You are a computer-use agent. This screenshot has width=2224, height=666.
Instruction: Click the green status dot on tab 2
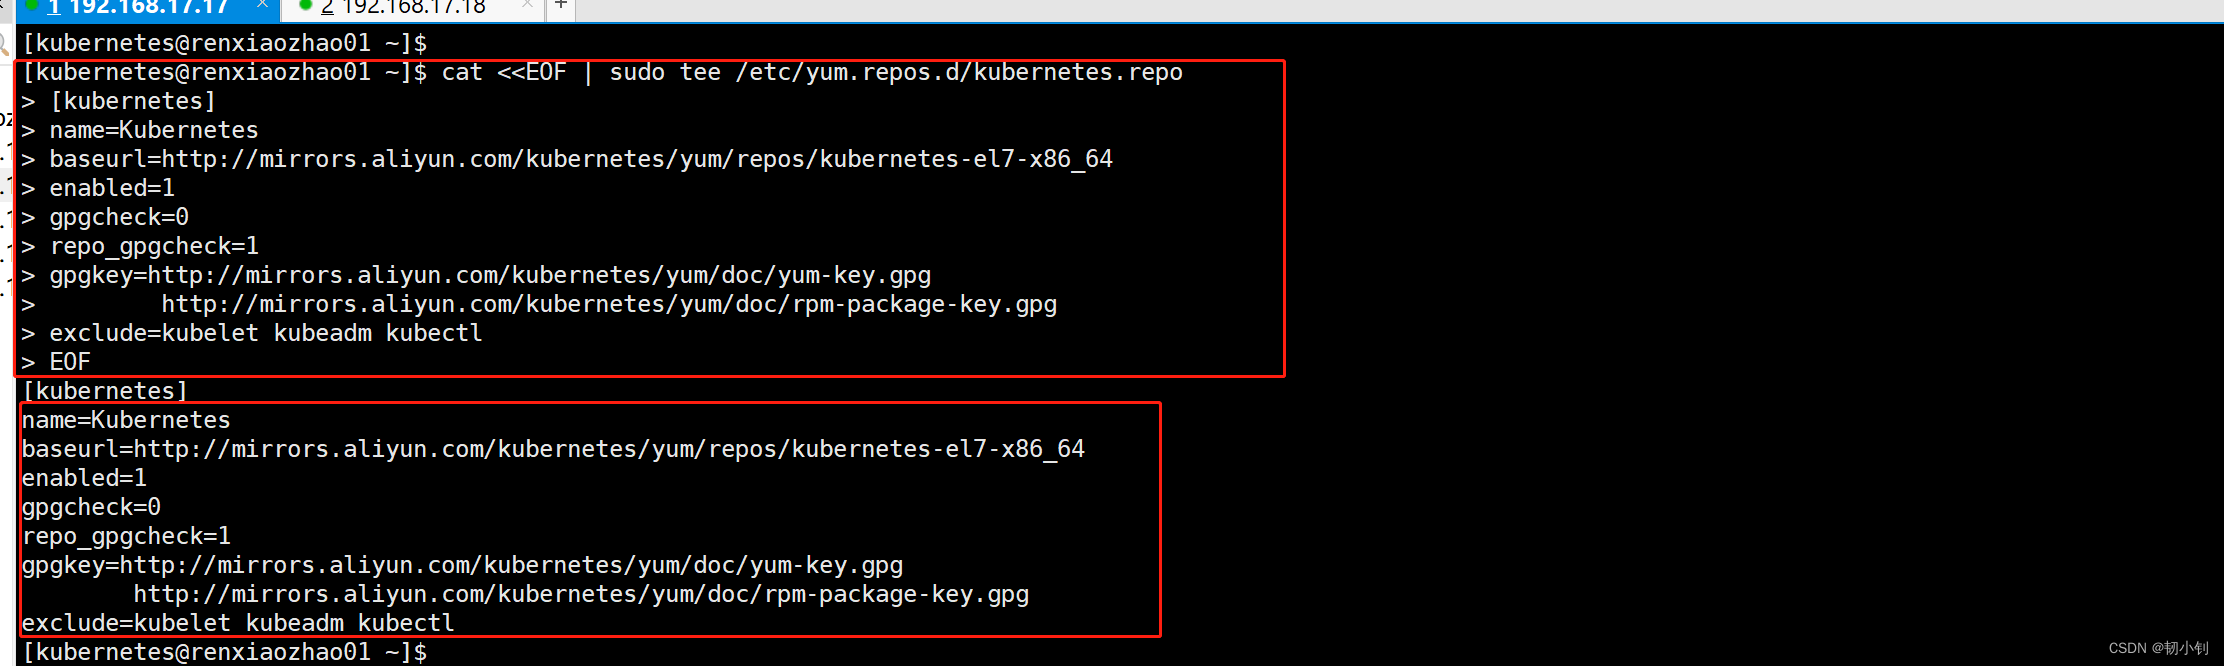pyautogui.click(x=306, y=6)
